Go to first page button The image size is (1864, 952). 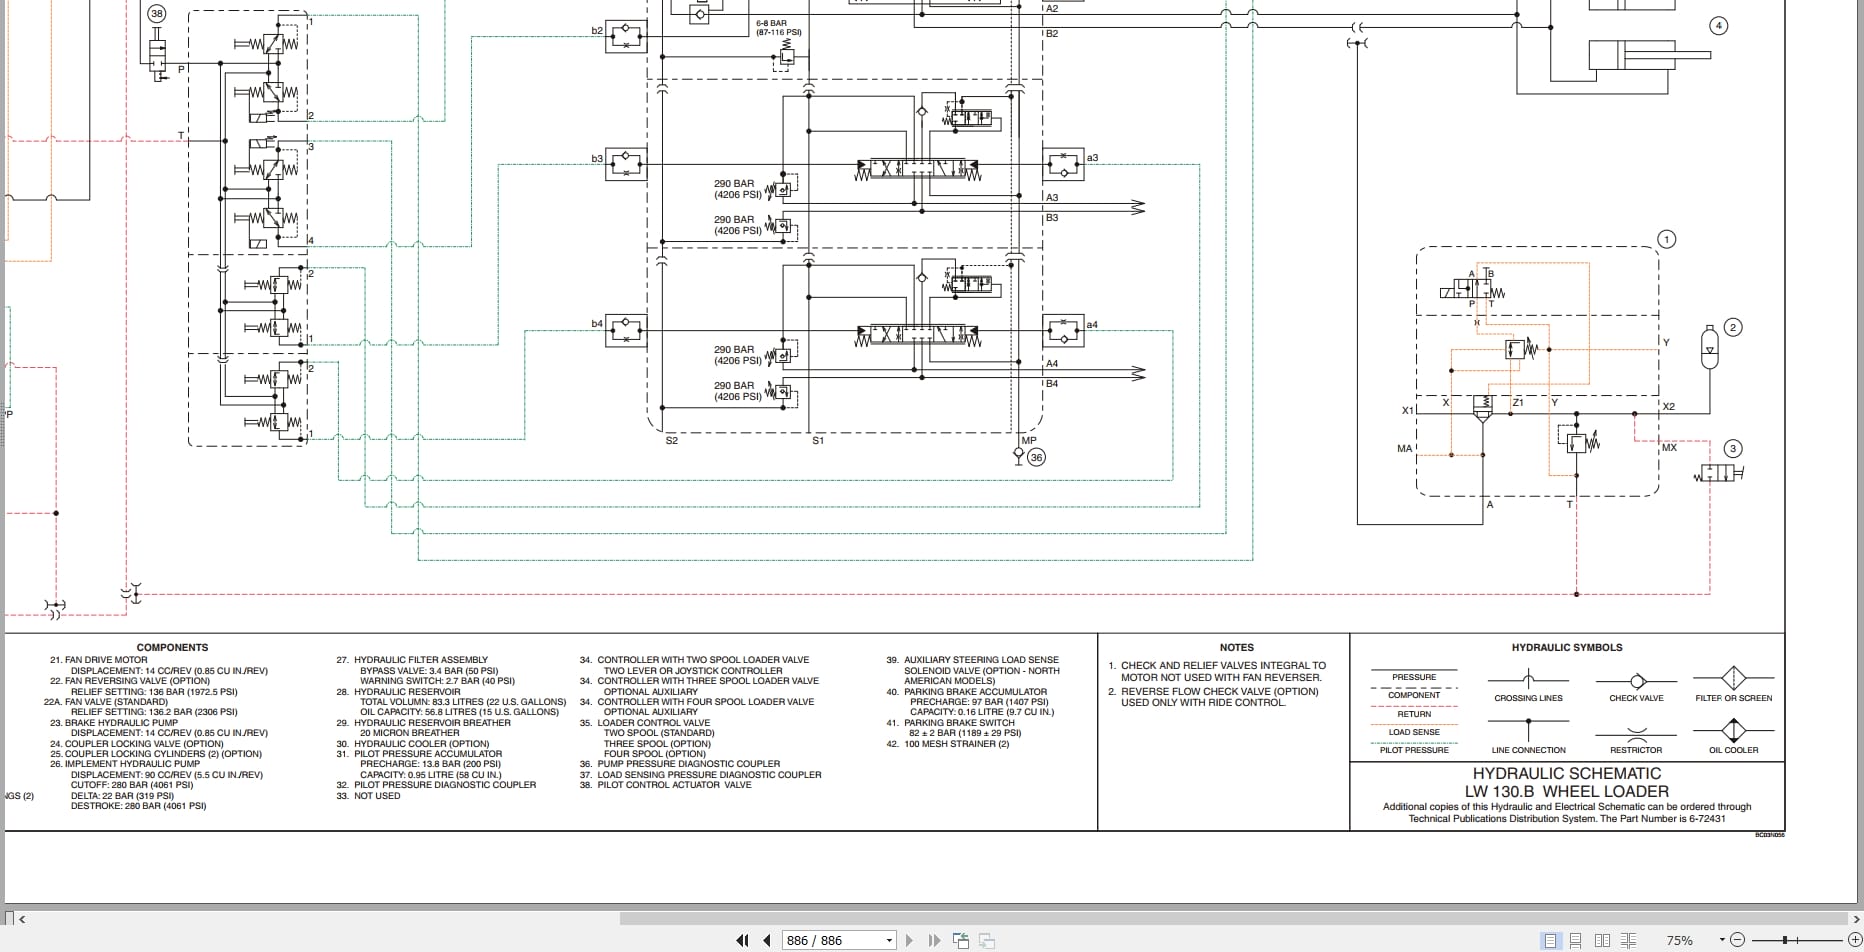[742, 940]
